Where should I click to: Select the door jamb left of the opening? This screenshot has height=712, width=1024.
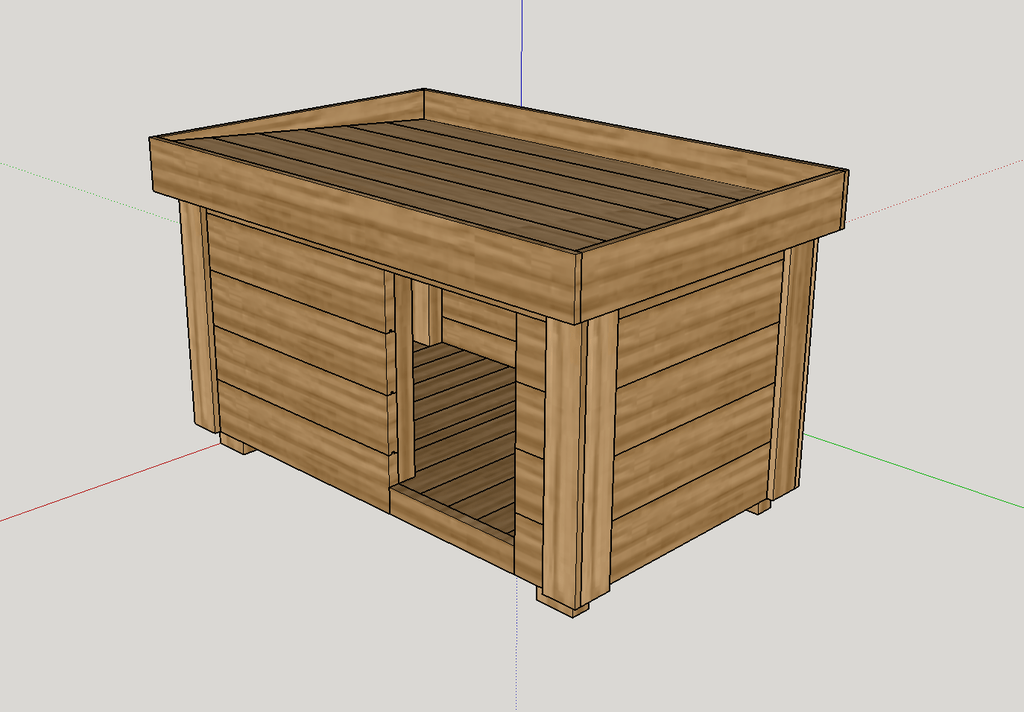404,377
